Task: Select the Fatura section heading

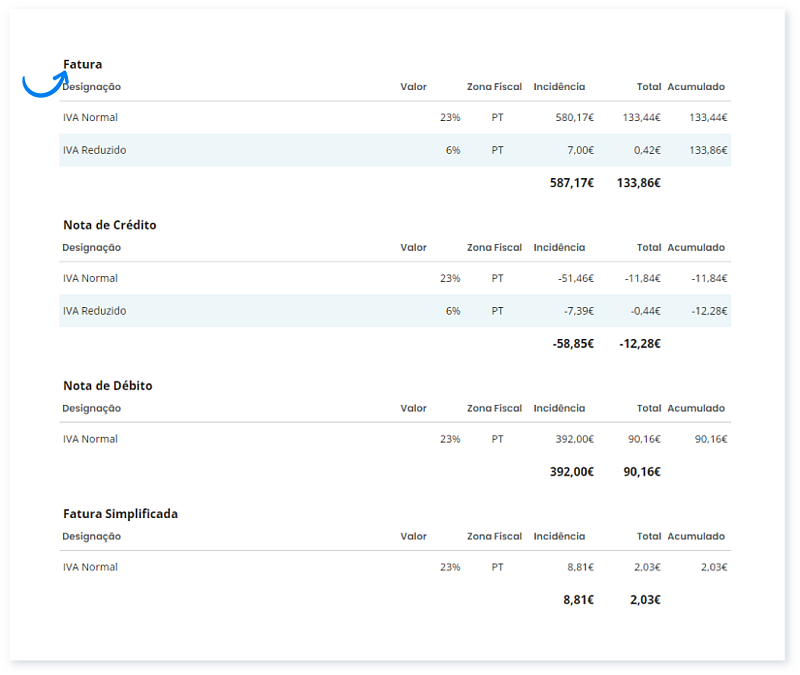Action: 83,64
